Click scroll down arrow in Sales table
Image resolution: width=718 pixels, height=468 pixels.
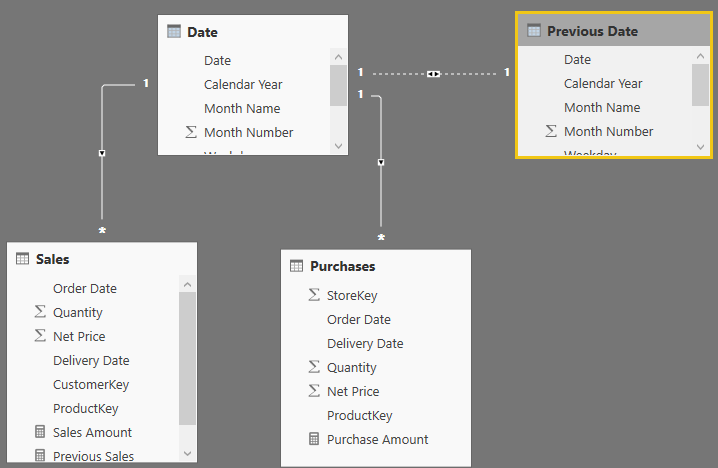click(187, 453)
